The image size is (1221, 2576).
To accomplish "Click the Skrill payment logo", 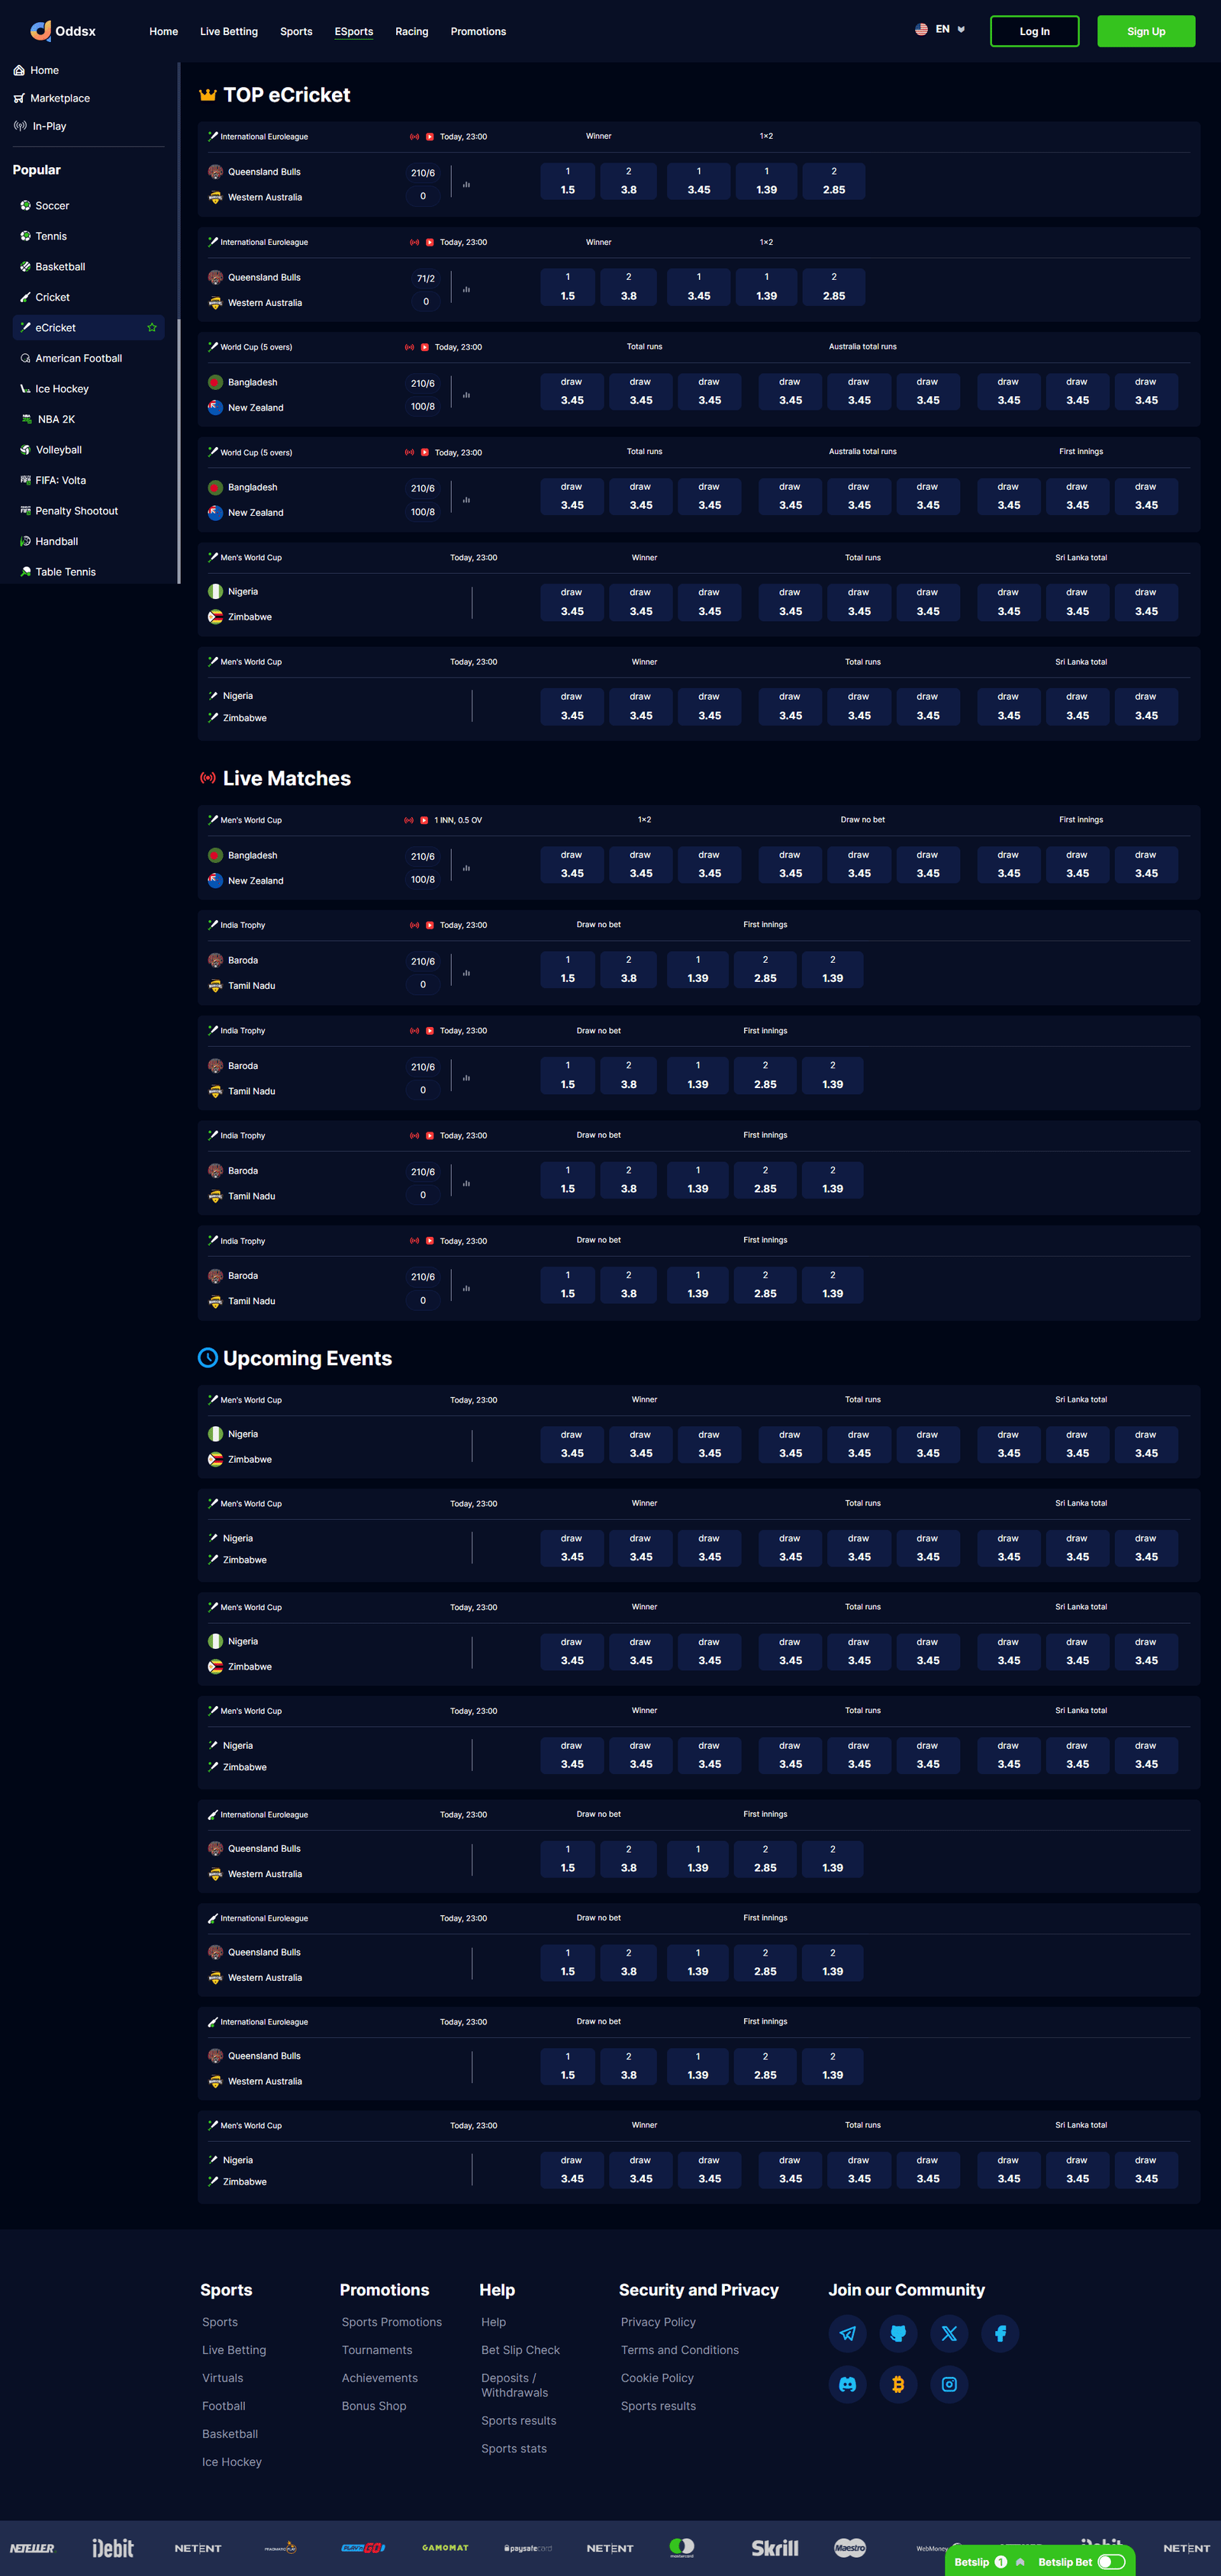I will click(775, 2548).
